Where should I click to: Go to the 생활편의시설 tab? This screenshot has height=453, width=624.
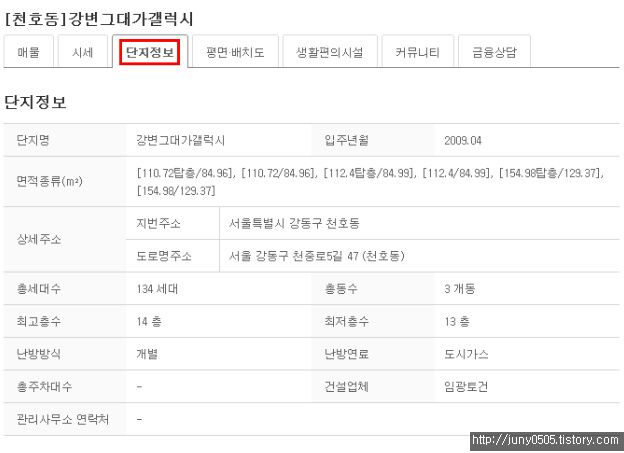[x=330, y=52]
